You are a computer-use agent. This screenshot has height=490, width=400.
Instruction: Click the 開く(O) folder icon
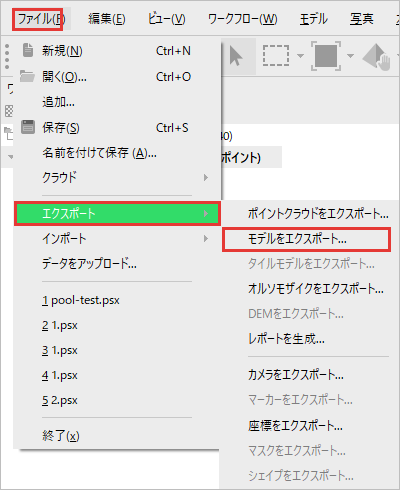[x=27, y=76]
